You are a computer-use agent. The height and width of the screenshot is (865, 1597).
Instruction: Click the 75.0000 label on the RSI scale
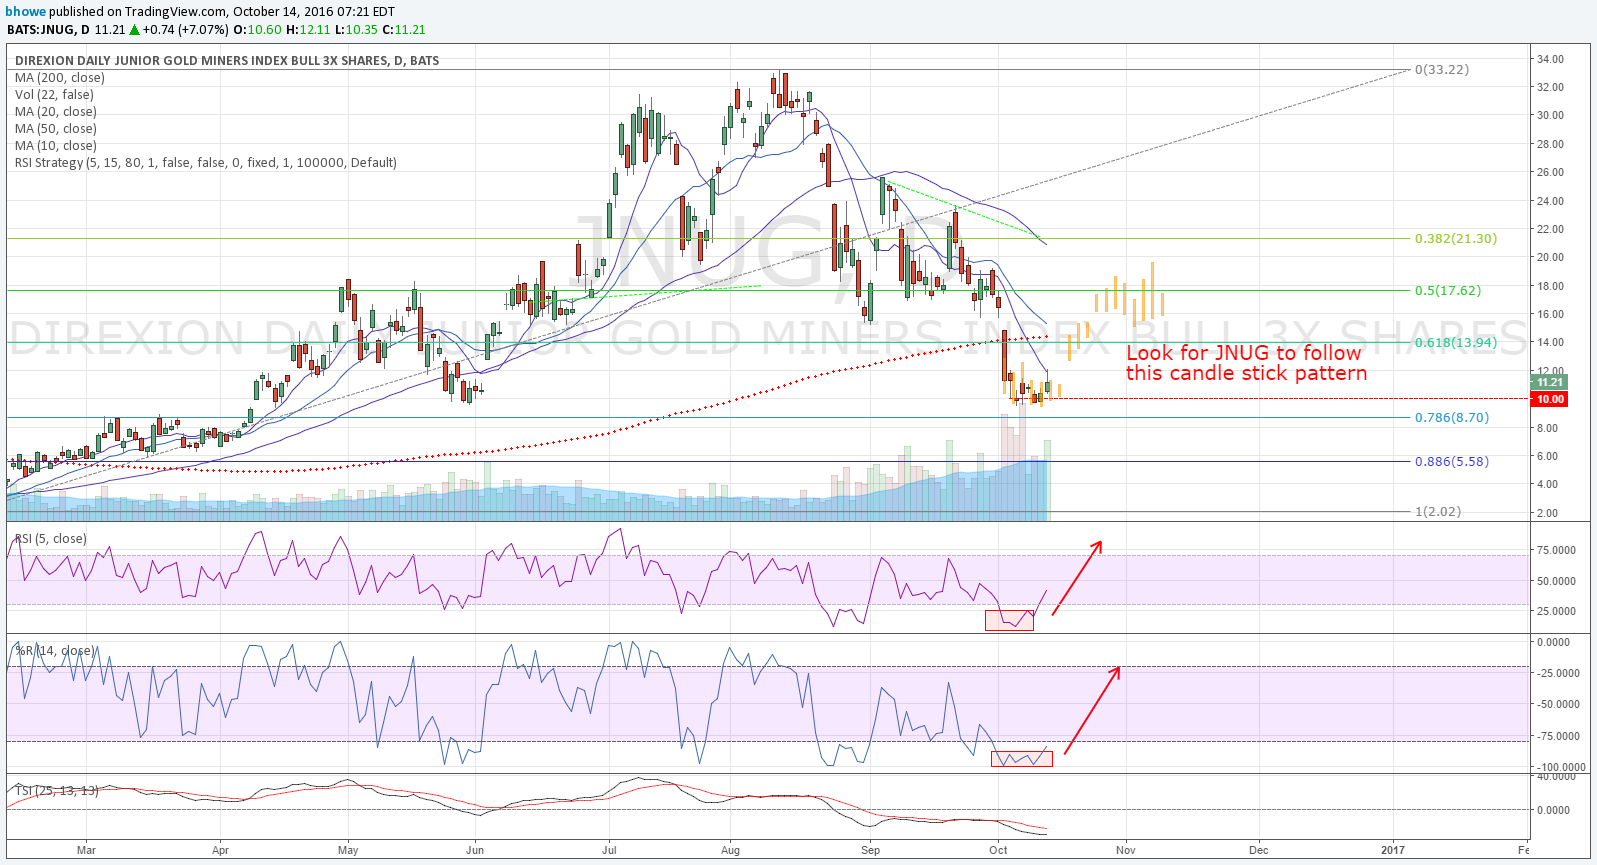coord(1556,551)
